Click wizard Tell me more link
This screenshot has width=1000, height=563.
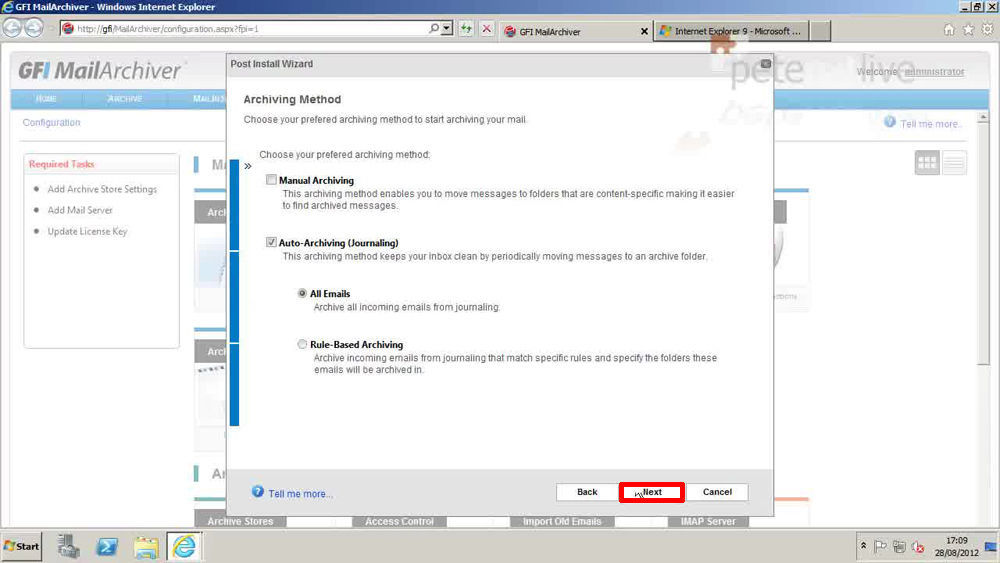[300, 494]
